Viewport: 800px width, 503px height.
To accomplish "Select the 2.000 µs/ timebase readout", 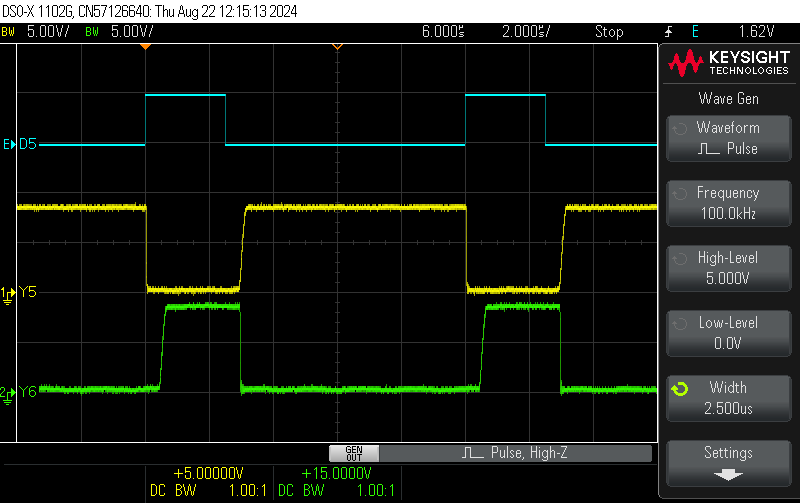I will pyautogui.click(x=526, y=32).
